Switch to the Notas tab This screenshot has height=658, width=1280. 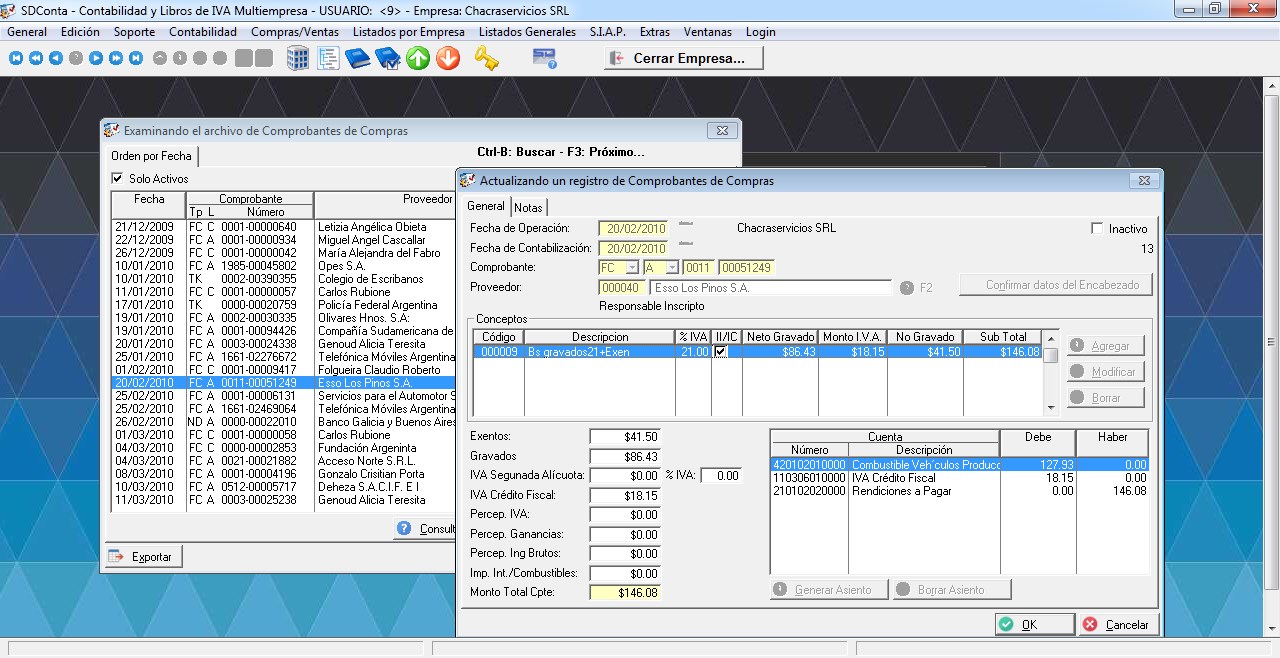click(528, 208)
